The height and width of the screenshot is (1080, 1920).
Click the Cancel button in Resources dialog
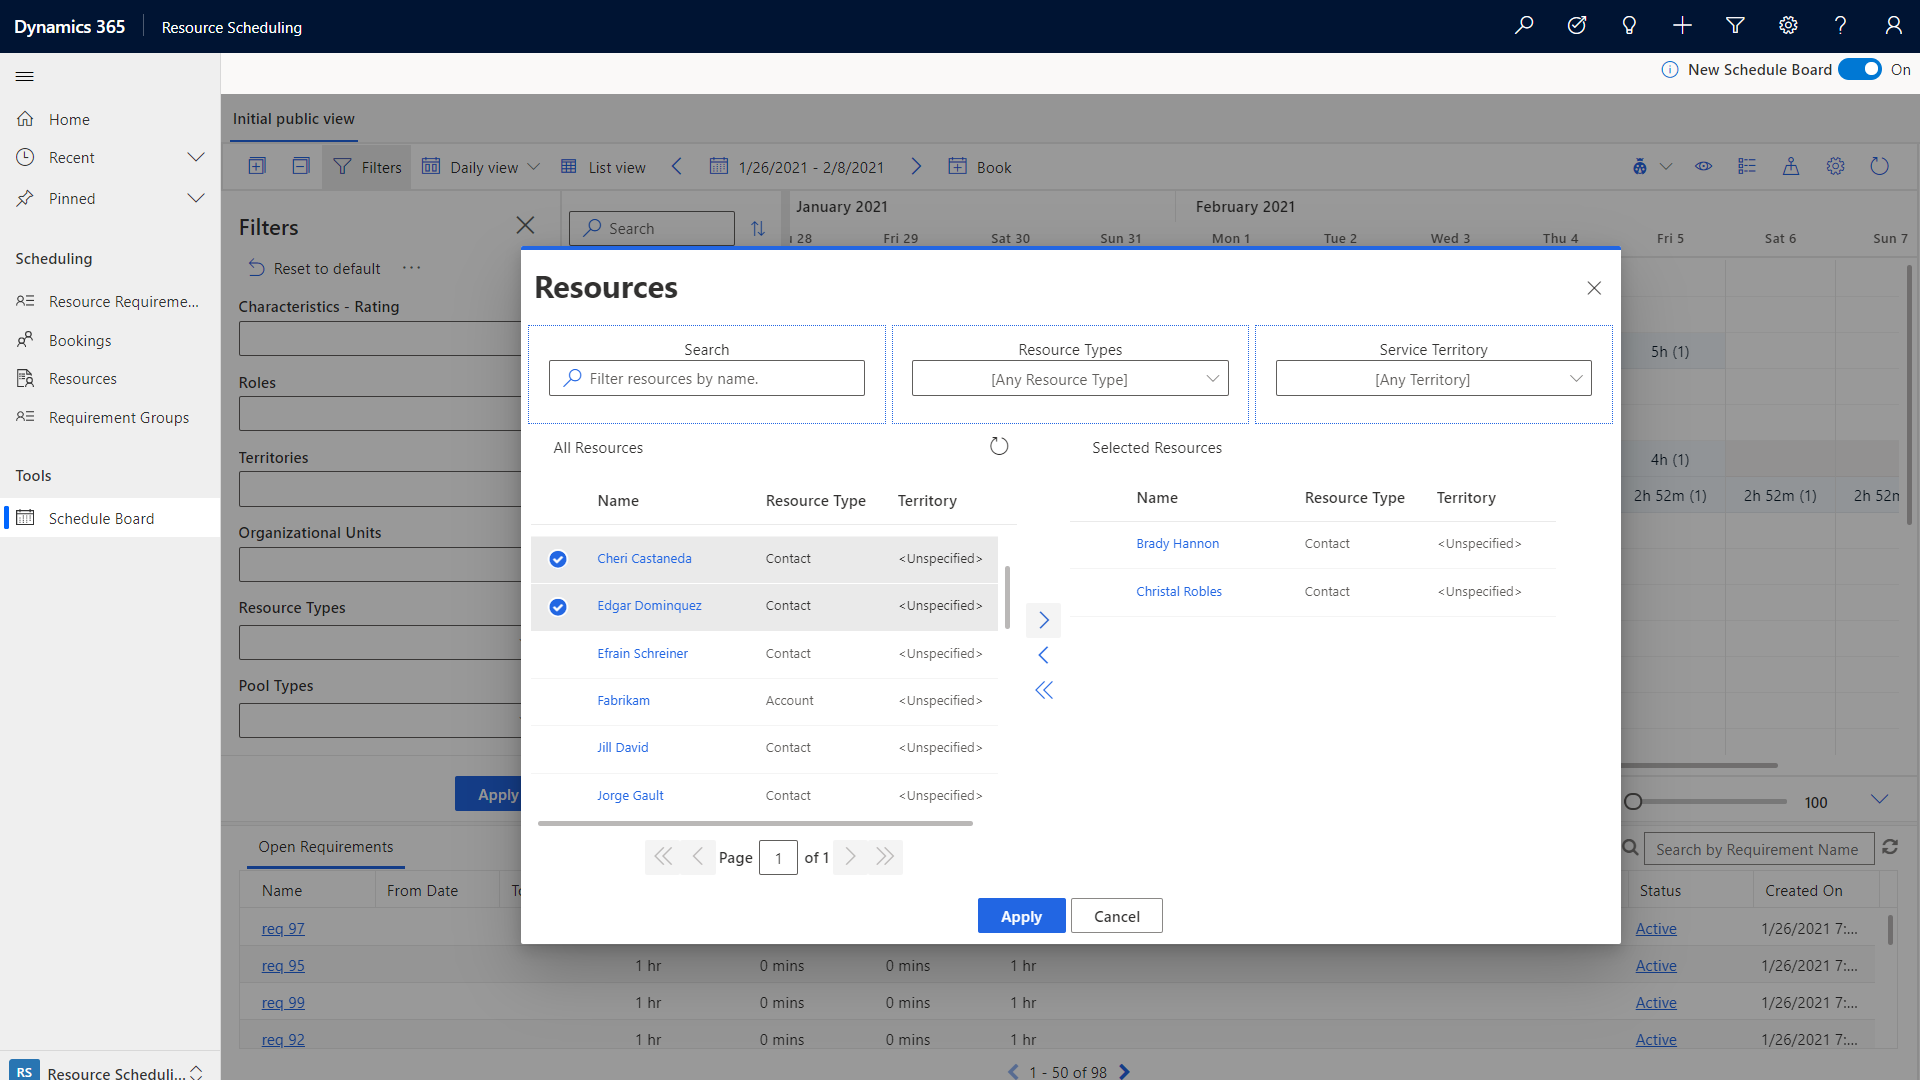[1117, 915]
